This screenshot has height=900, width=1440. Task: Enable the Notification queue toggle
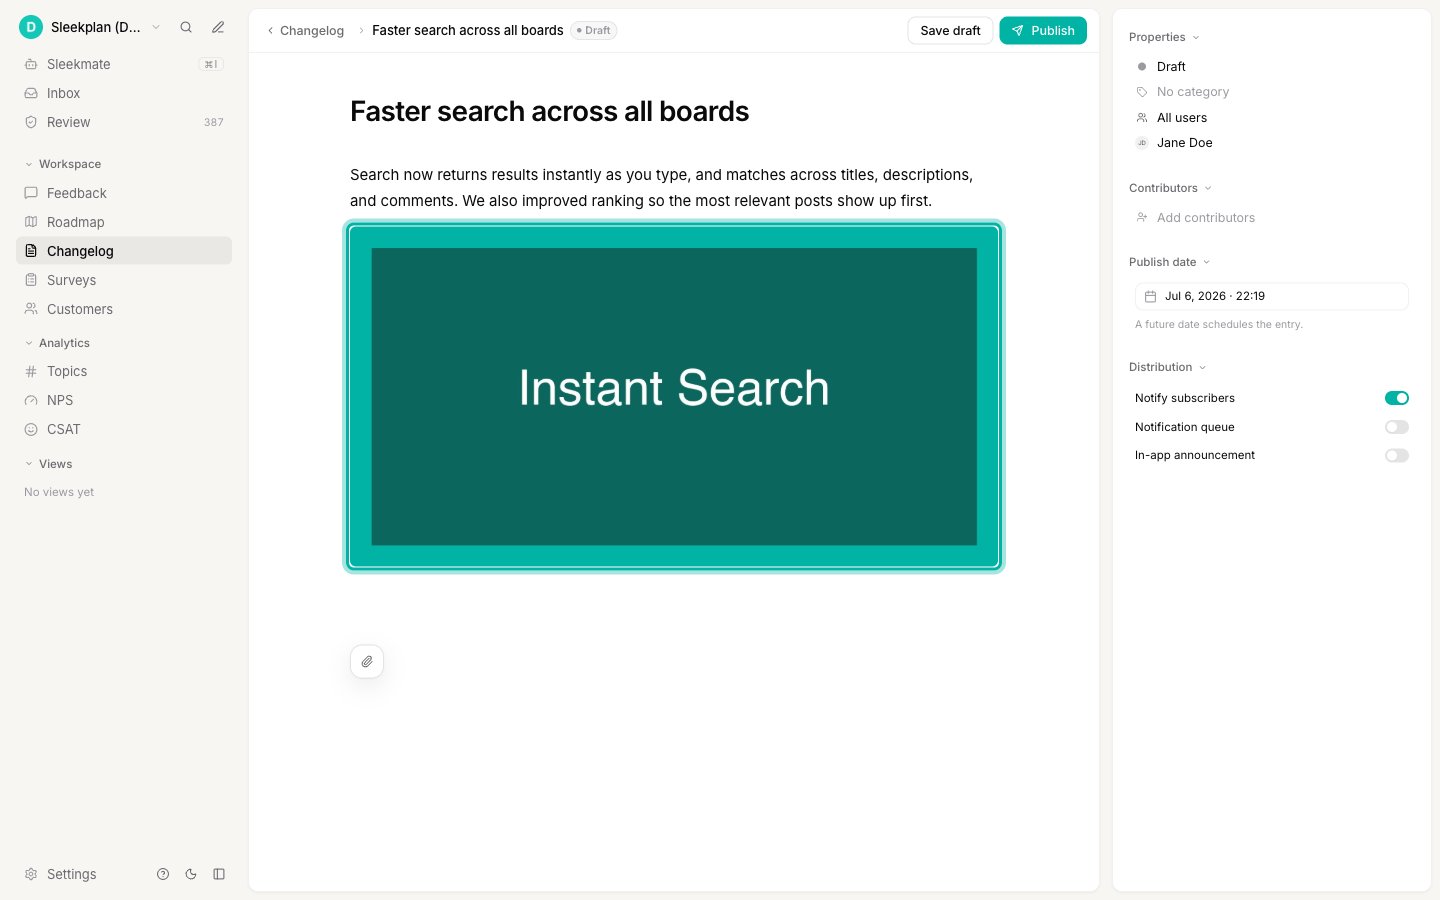pos(1397,427)
